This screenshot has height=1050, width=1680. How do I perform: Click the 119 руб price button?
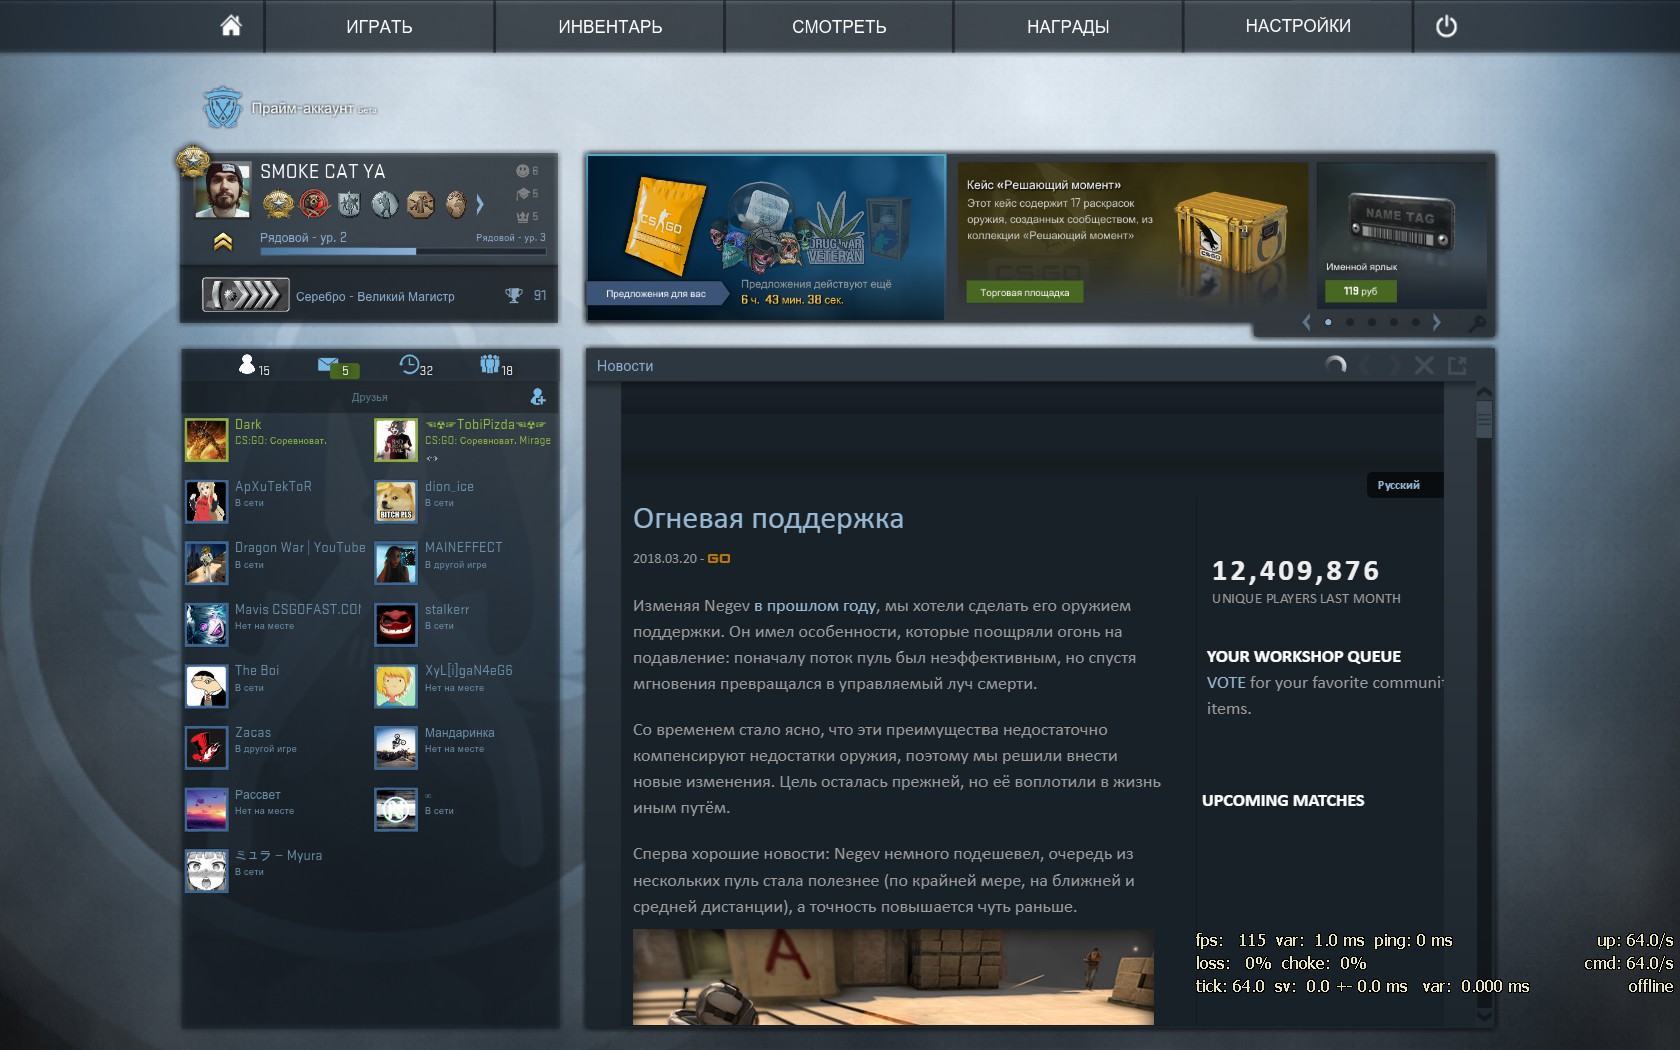click(1360, 291)
